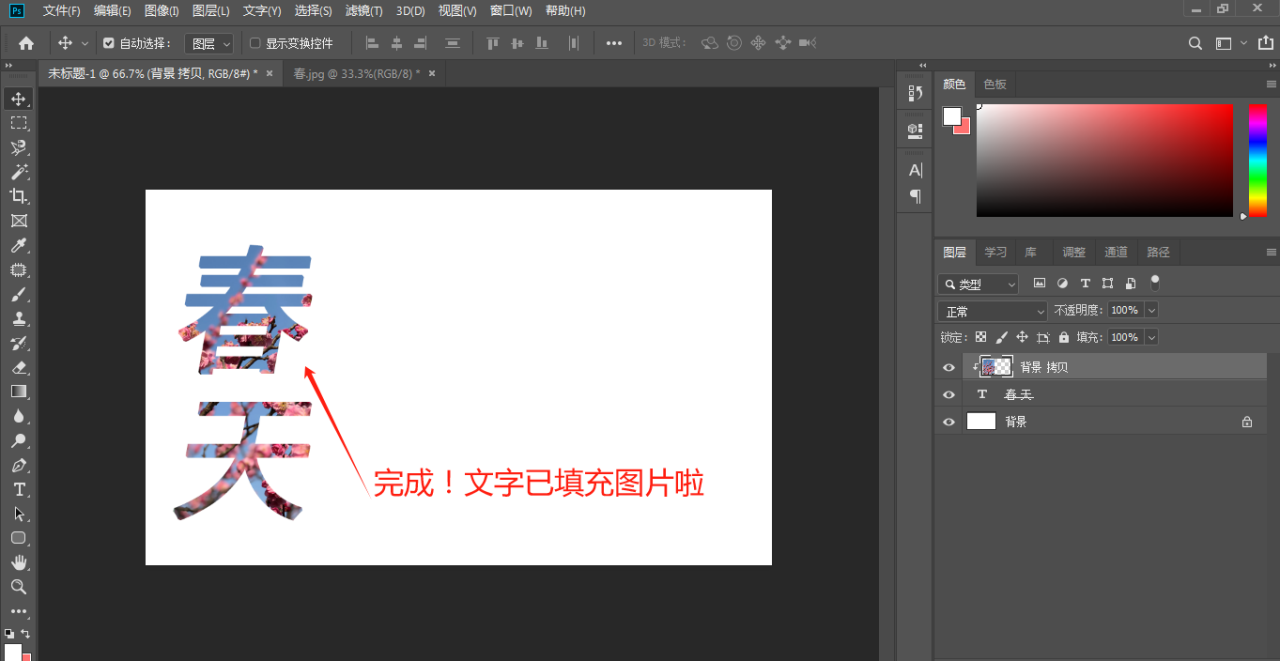Open the Fill (填充) dropdown arrow

pyautogui.click(x=1151, y=337)
